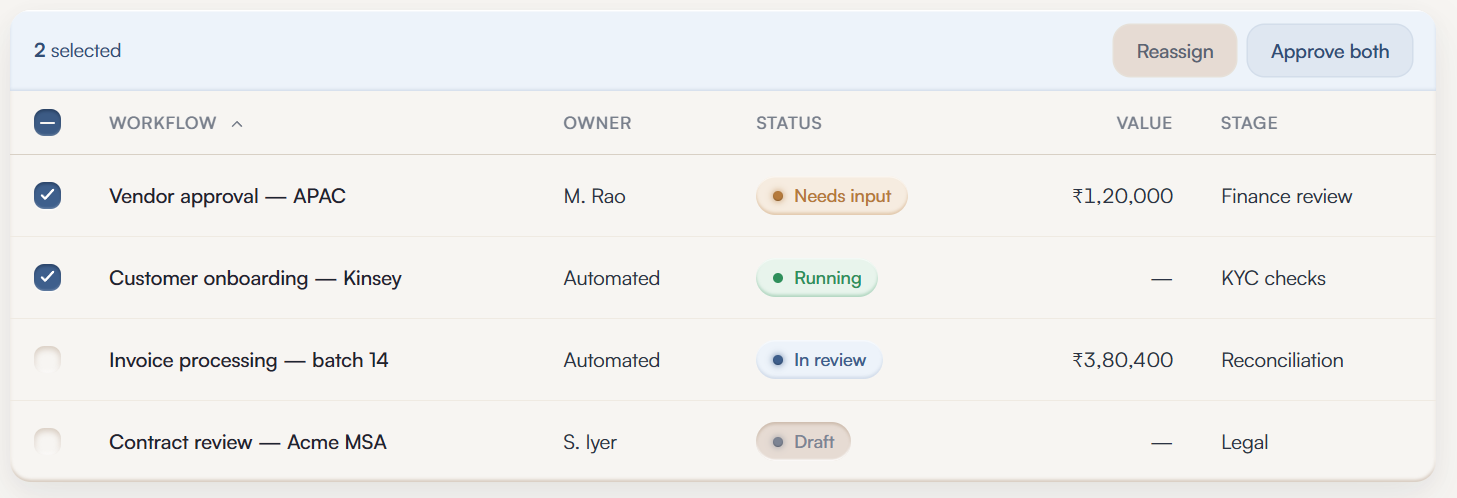Image resolution: width=1457 pixels, height=498 pixels.
Task: Check the Invoice processing — batch 14 row
Action: point(47,360)
